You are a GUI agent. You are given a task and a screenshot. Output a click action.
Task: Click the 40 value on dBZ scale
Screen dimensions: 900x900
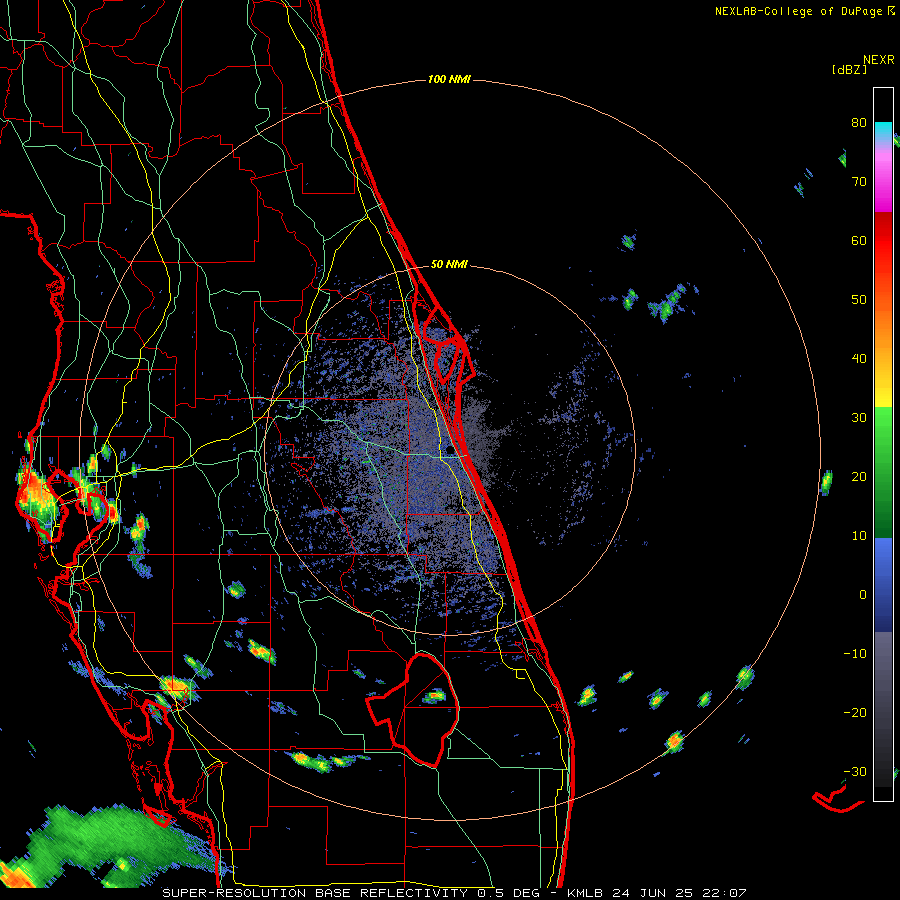point(859,359)
